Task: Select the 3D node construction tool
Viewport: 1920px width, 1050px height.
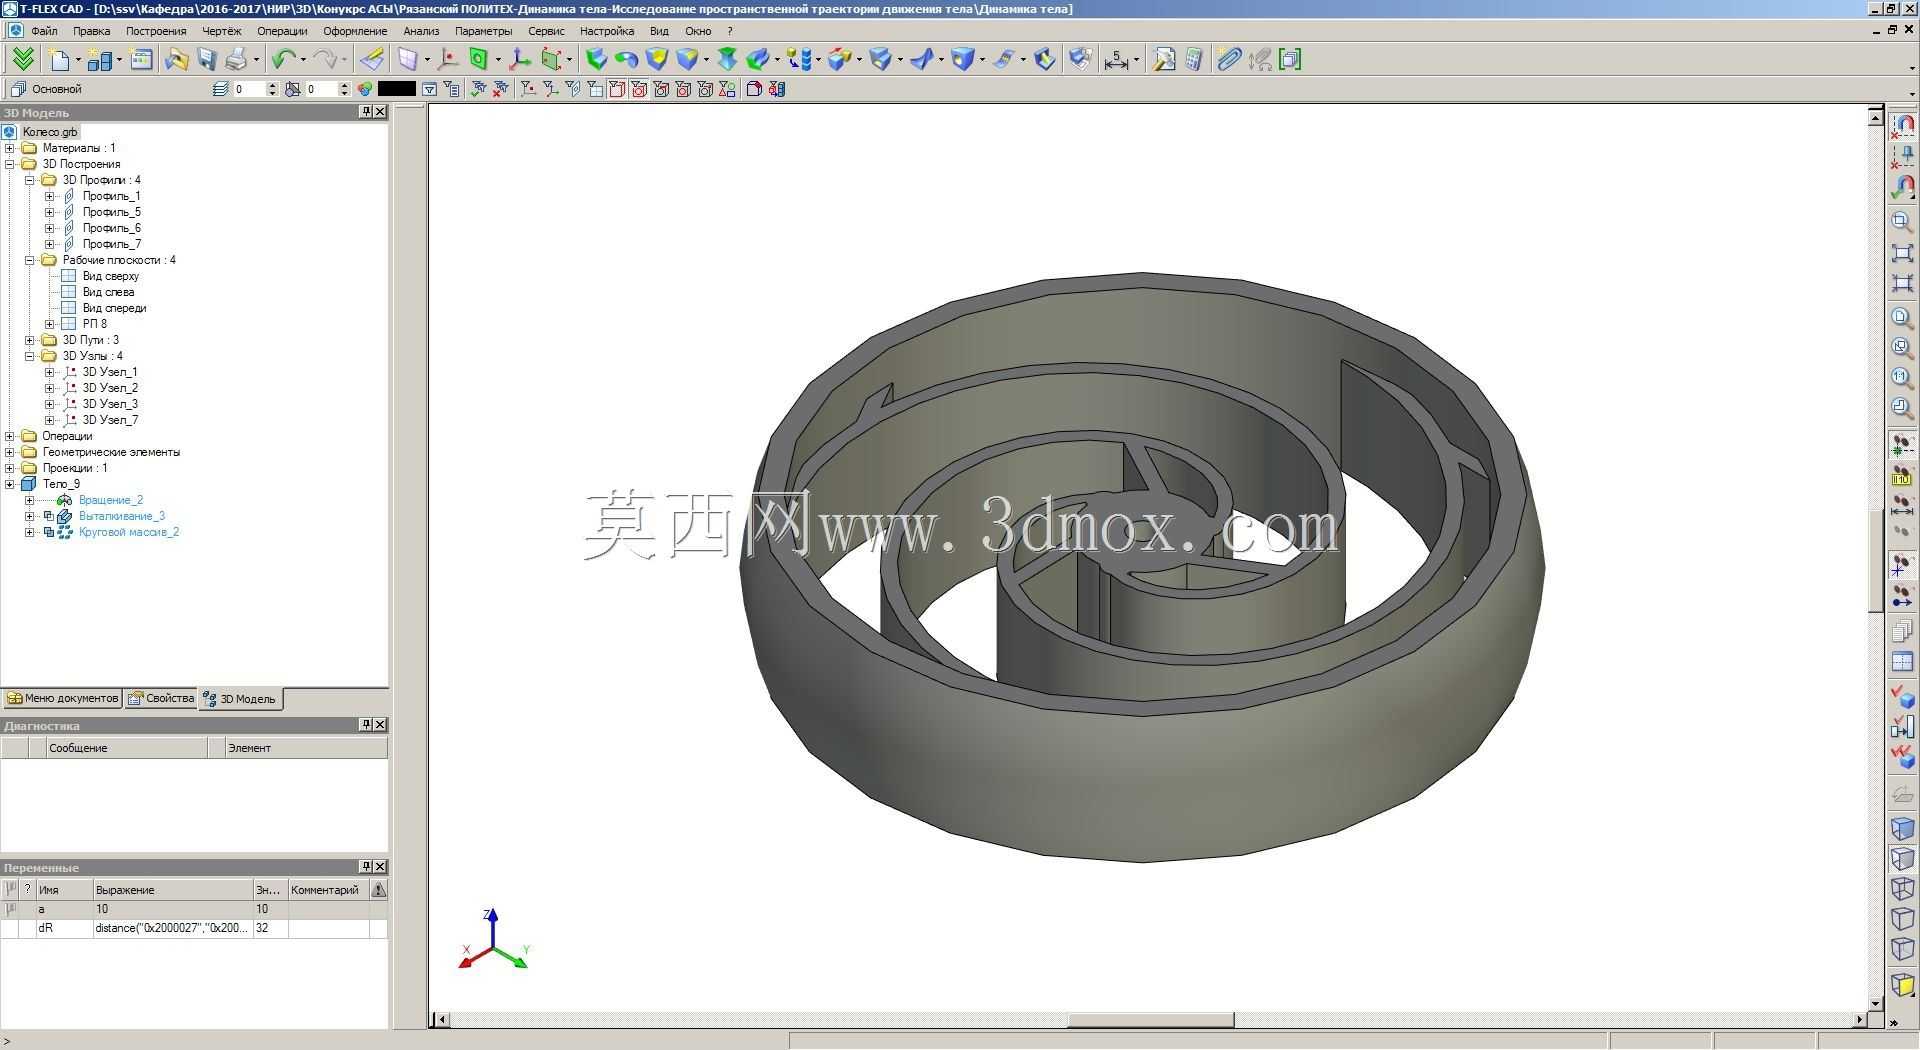Action: click(x=448, y=60)
